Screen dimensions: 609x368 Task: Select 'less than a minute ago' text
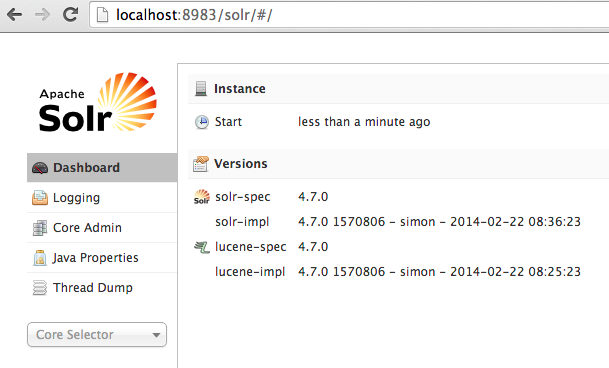(x=364, y=122)
